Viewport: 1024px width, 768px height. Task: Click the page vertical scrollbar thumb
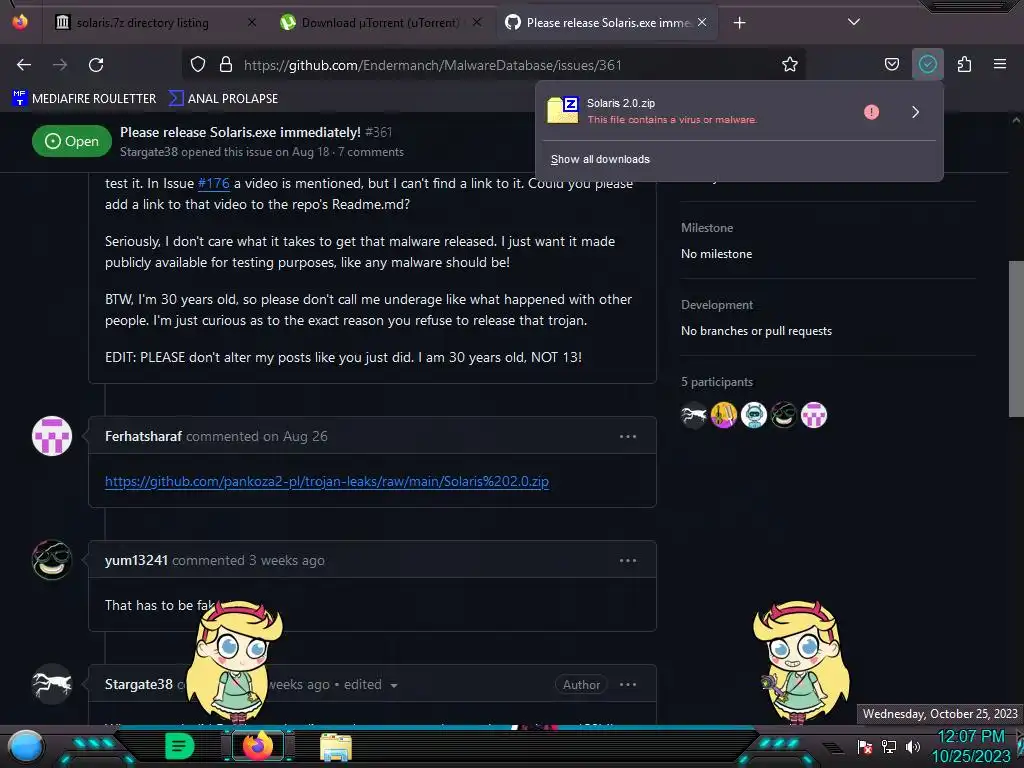(x=1016, y=338)
